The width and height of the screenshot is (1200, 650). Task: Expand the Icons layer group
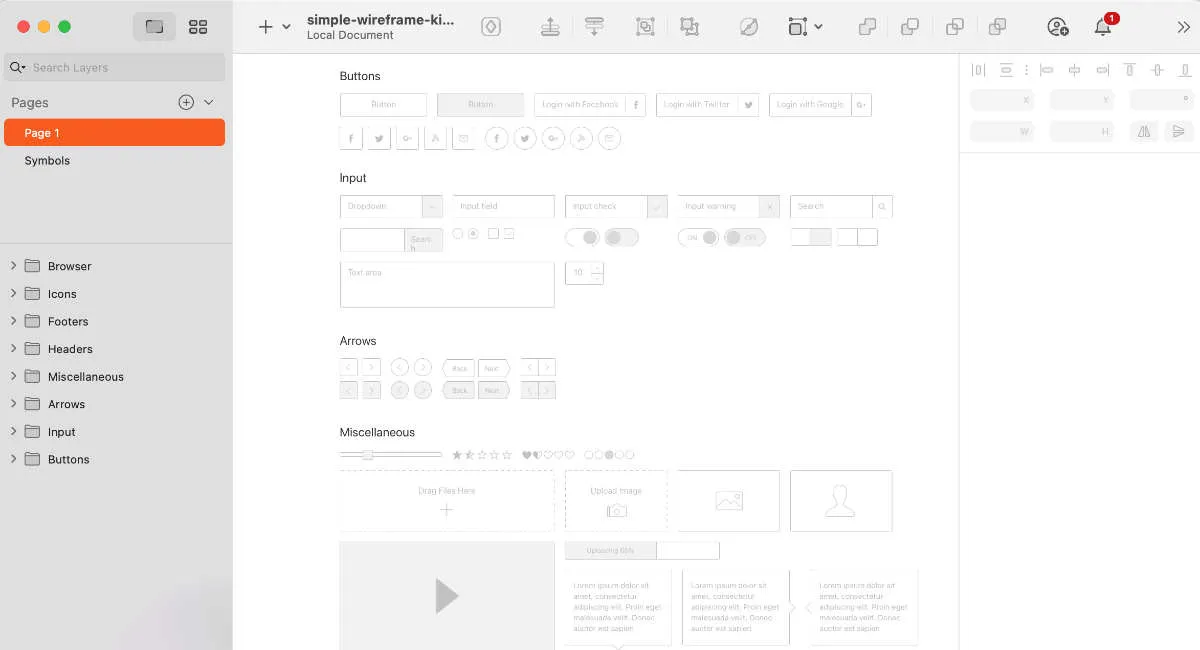tap(13, 294)
